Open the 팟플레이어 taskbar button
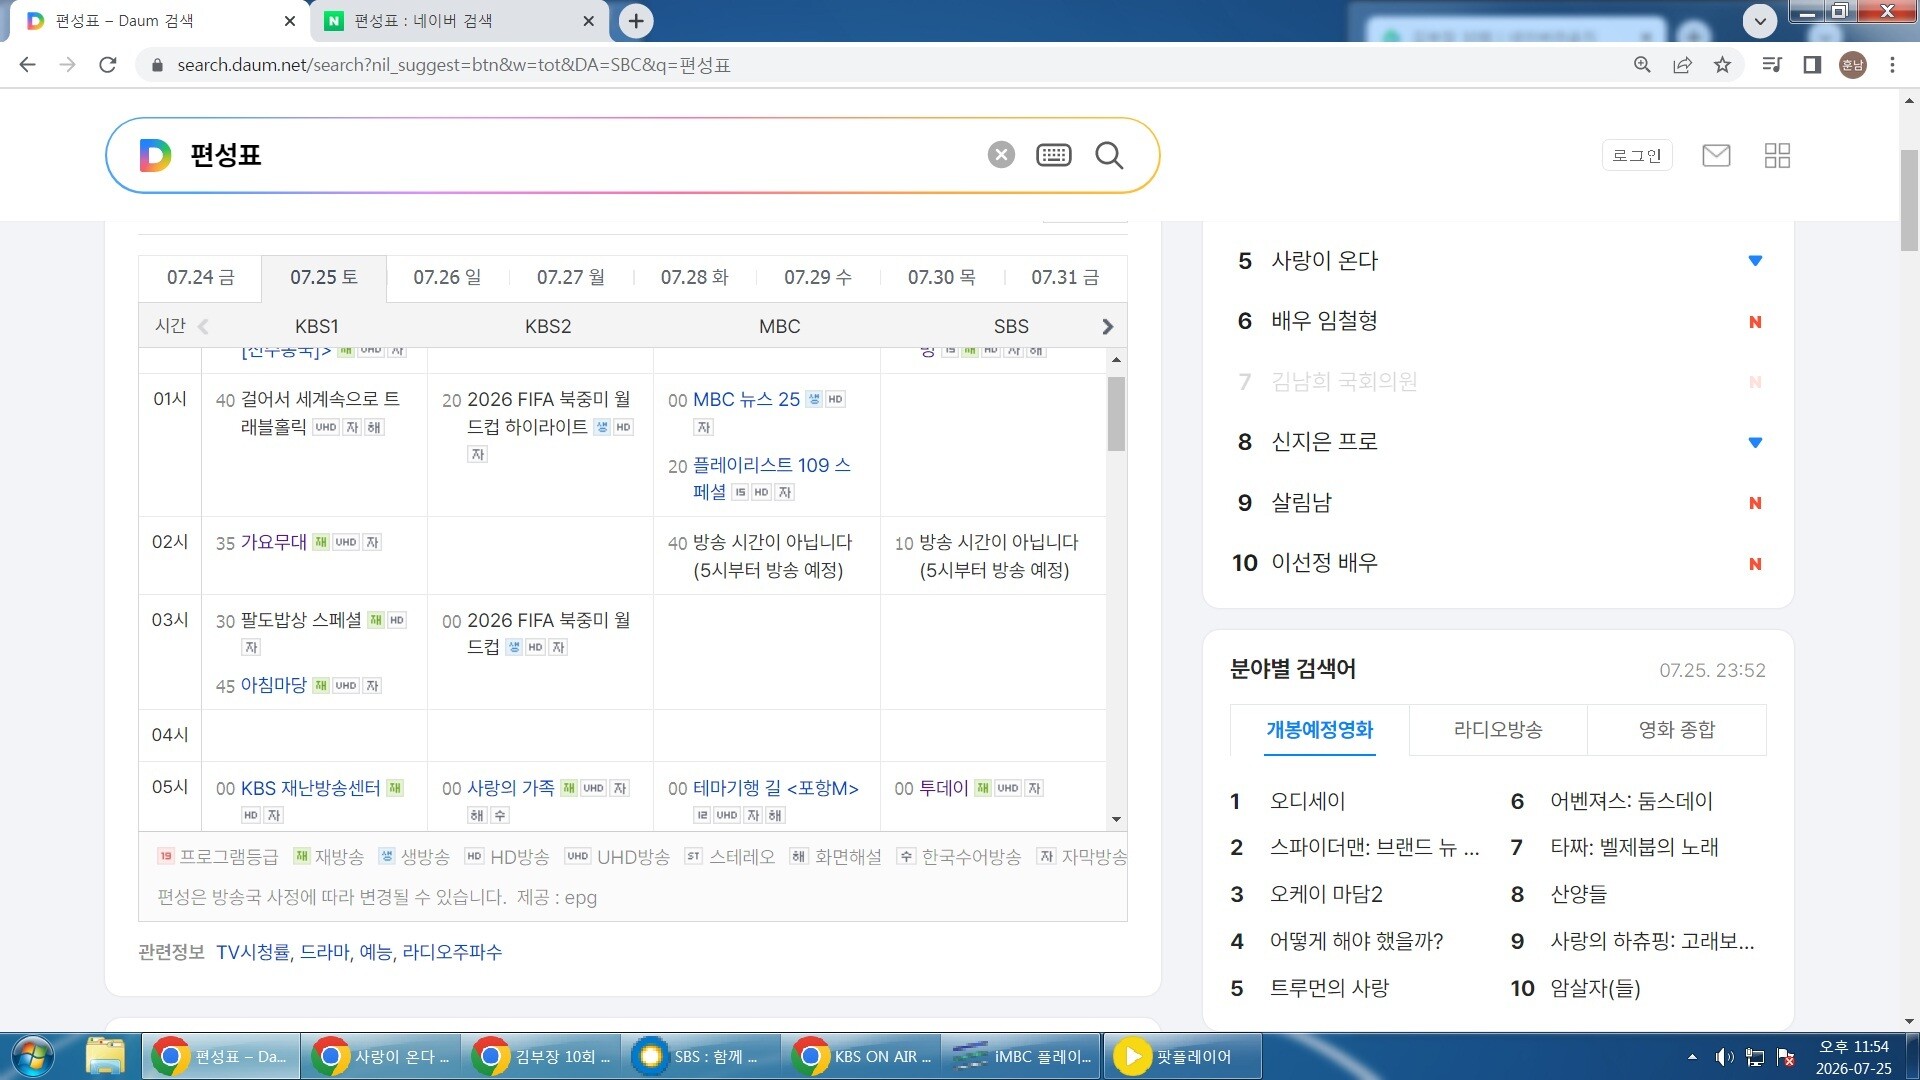The height and width of the screenshot is (1080, 1920). click(1182, 1057)
